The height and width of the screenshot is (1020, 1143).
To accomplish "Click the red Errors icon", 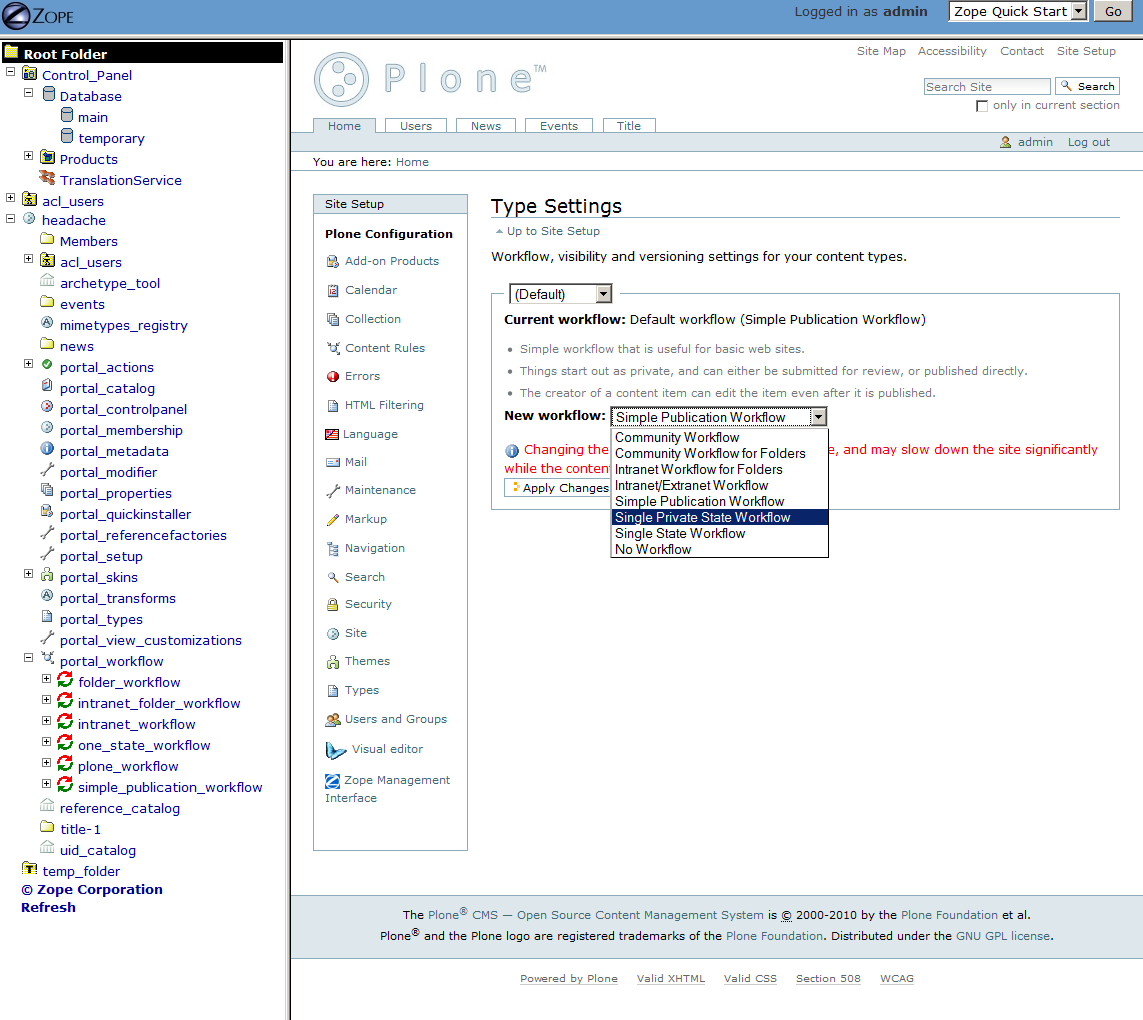I will pos(332,376).
